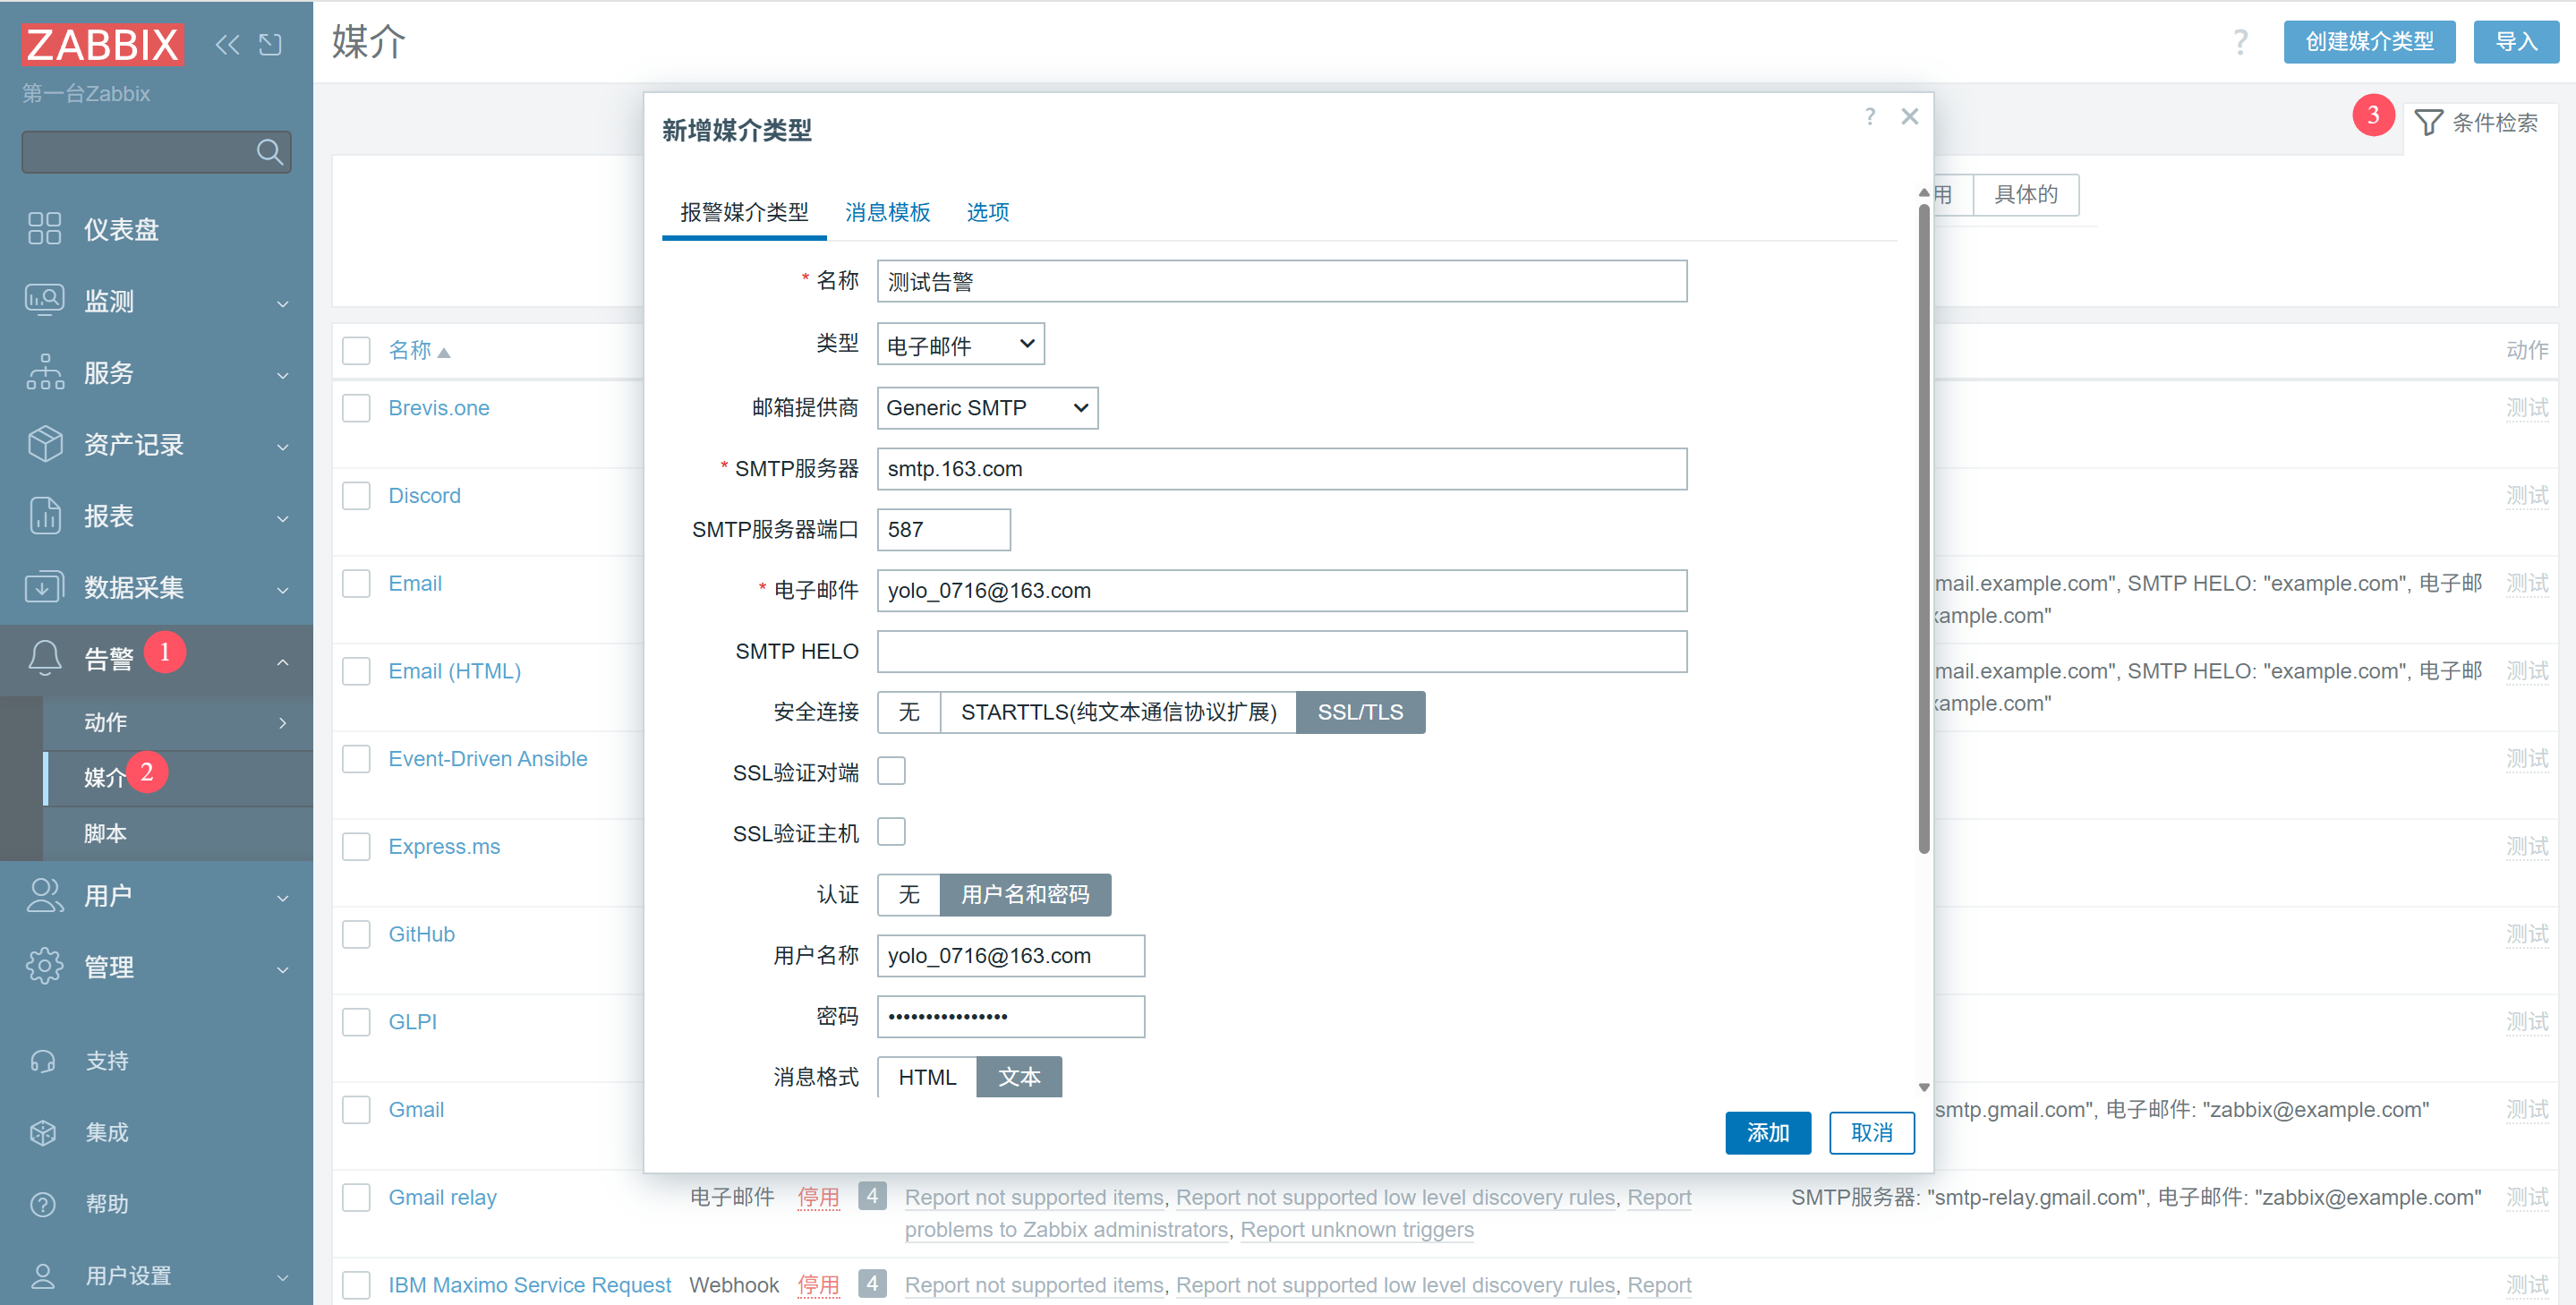
Task: Click the 添加 button
Action: point(1767,1132)
